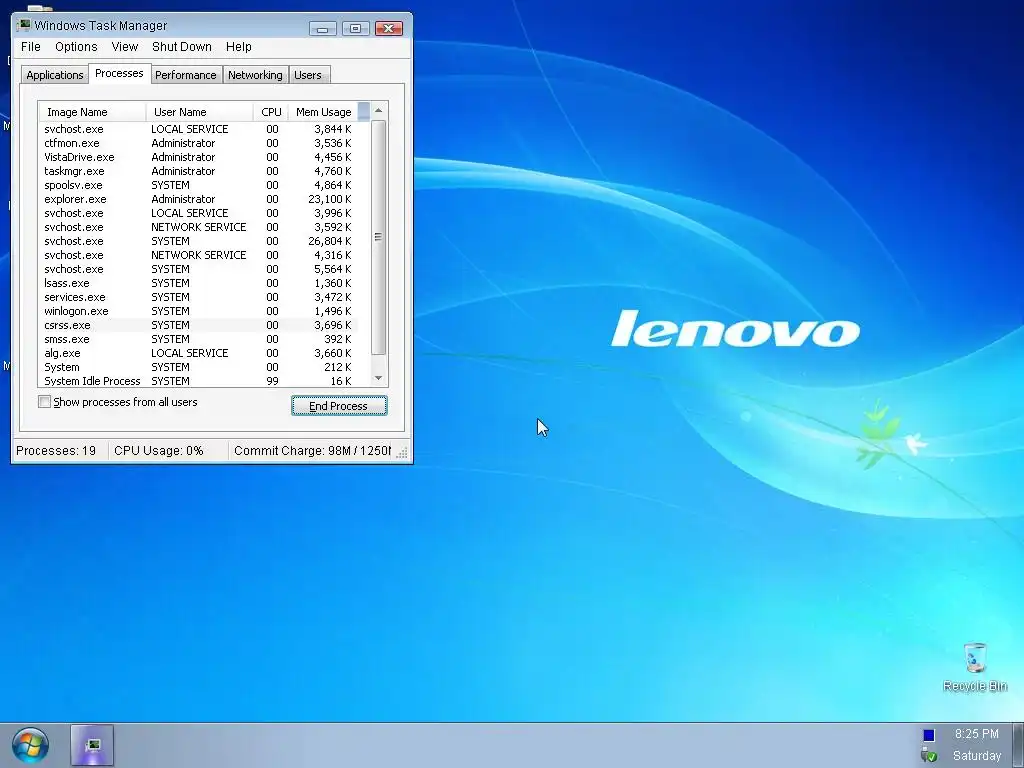Open the Options menu

pyautogui.click(x=76, y=47)
